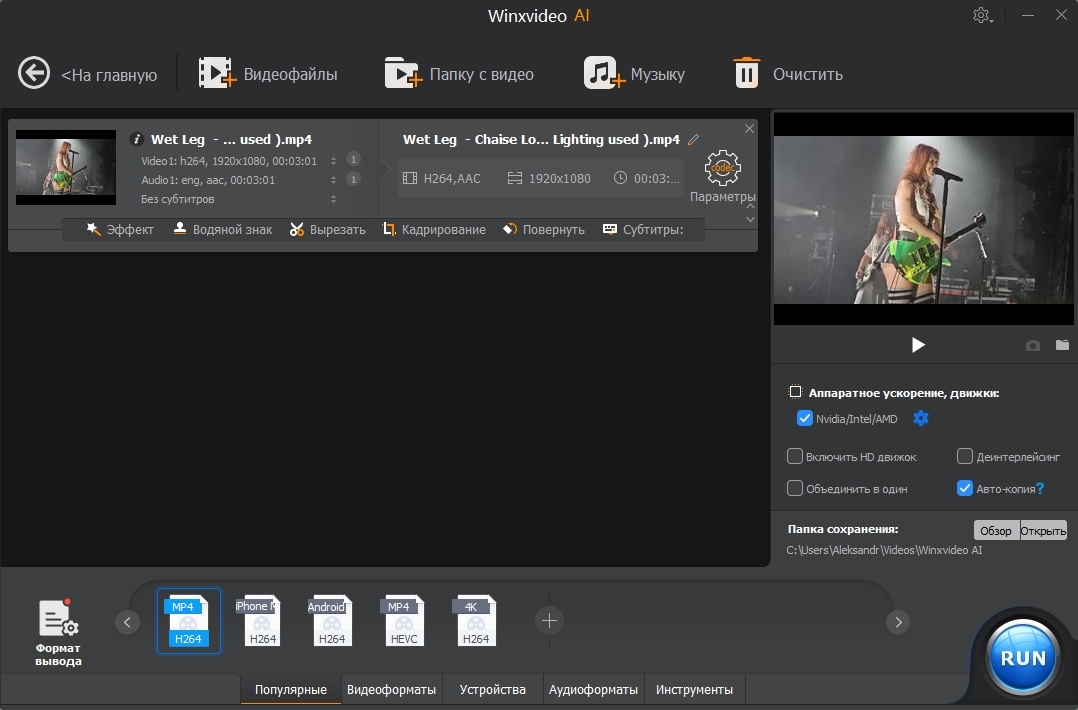
Task: Open the file info icon next to Wet Leg
Action: pos(137,139)
